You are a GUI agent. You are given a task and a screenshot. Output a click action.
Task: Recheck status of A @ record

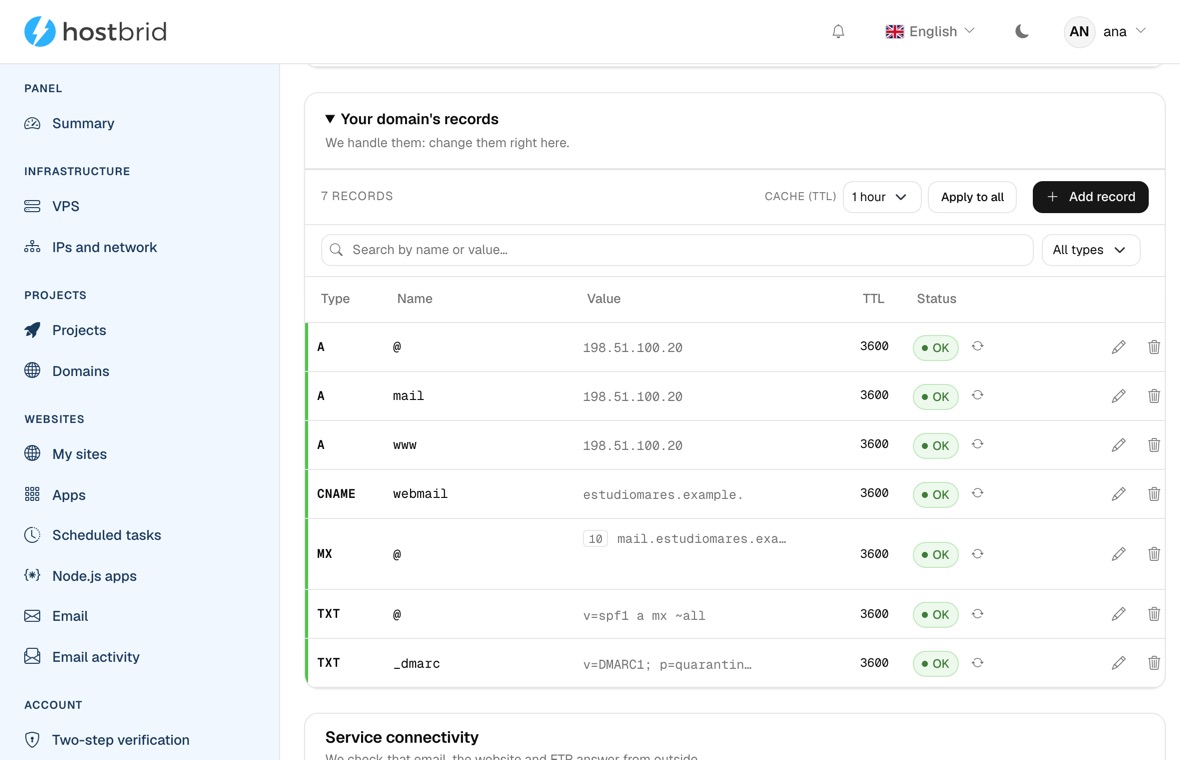(x=977, y=346)
